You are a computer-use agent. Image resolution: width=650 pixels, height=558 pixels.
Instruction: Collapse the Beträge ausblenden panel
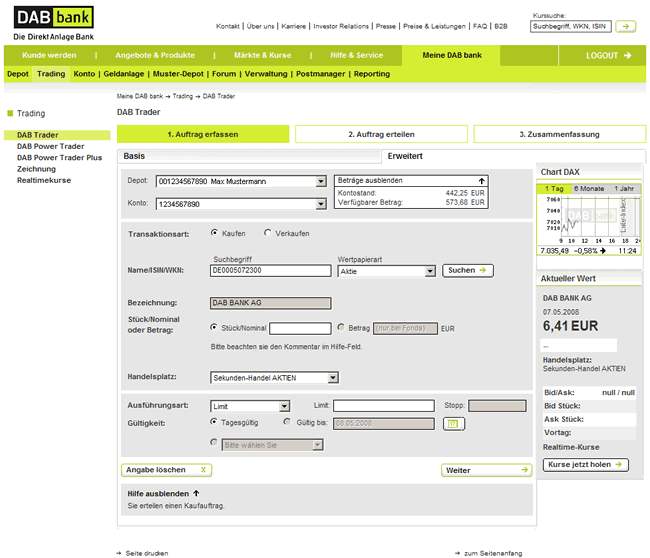click(x=411, y=181)
